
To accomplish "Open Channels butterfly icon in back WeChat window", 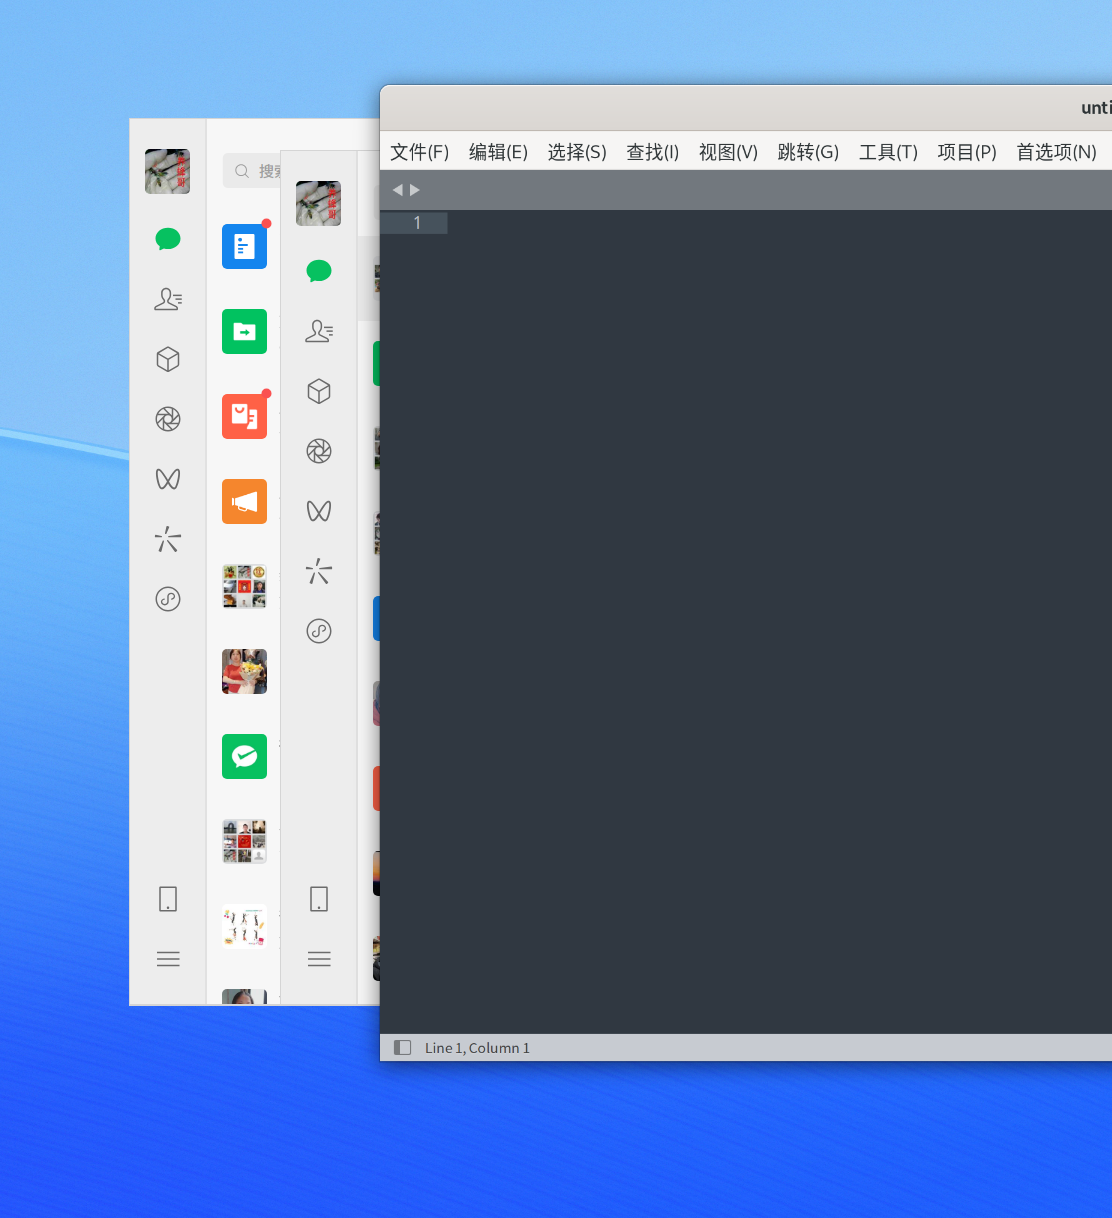I will click(x=168, y=479).
